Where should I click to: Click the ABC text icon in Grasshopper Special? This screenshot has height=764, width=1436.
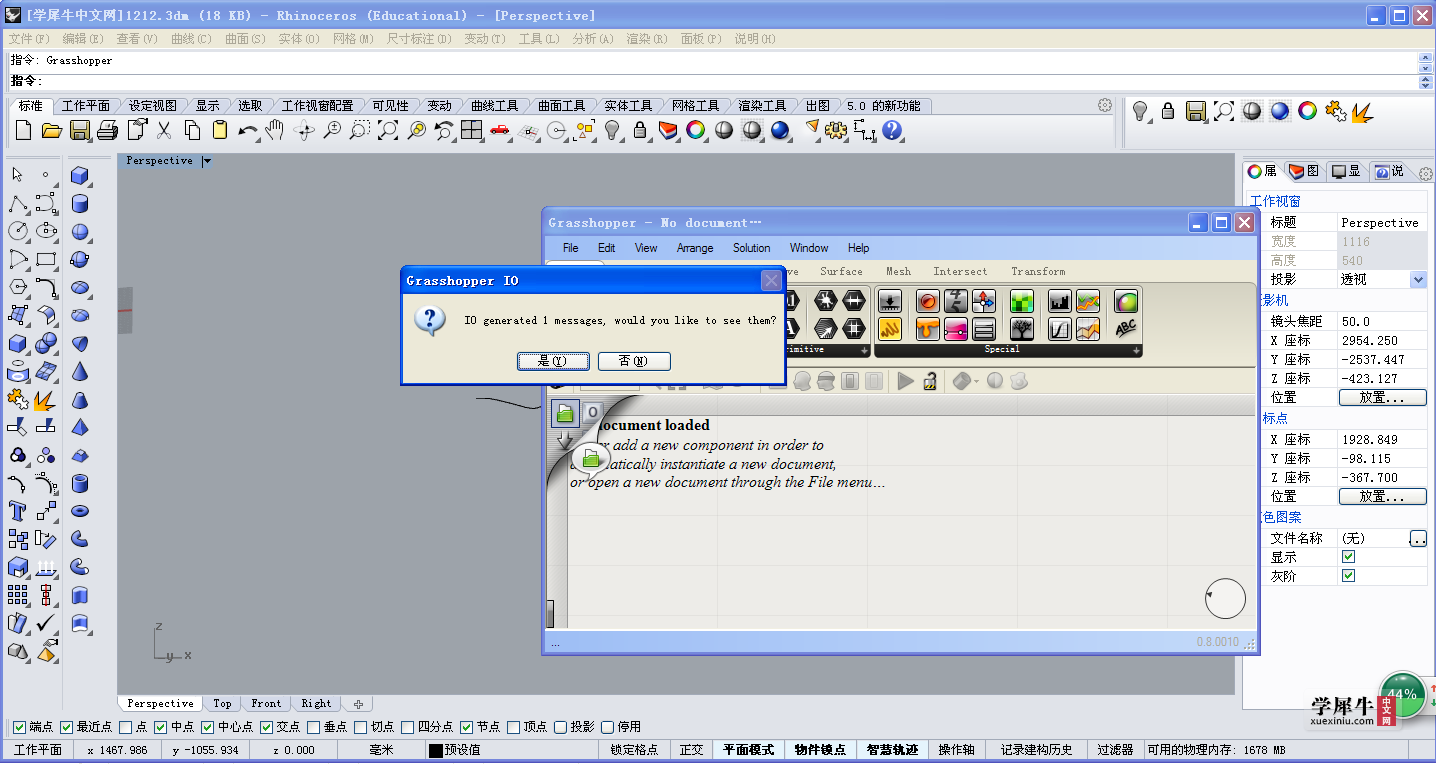pyautogui.click(x=1126, y=328)
